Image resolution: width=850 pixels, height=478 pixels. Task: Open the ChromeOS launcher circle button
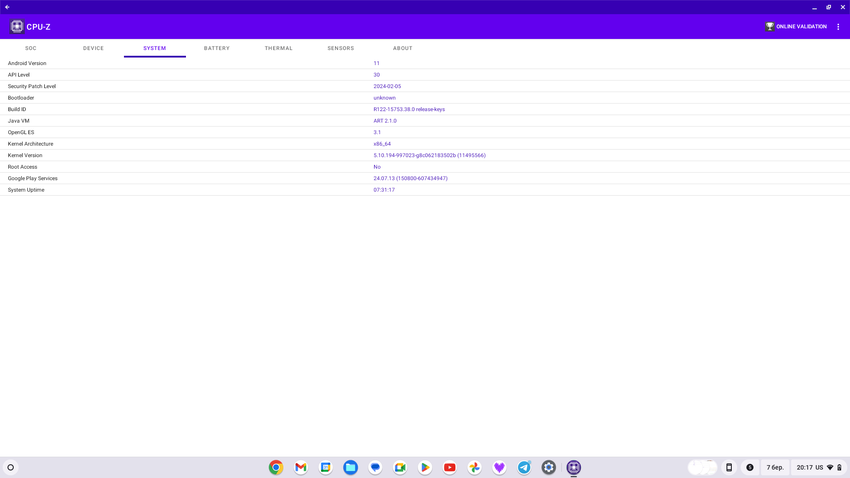click(x=11, y=467)
